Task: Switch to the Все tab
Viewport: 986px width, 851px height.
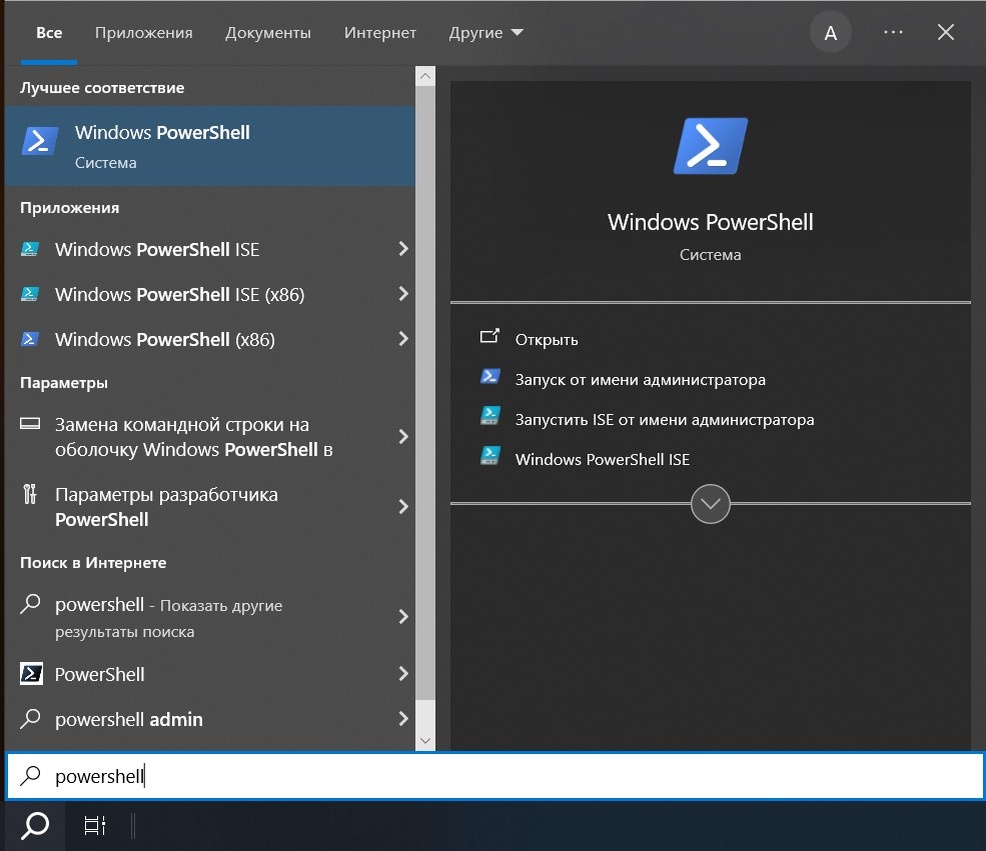Action: tap(49, 33)
